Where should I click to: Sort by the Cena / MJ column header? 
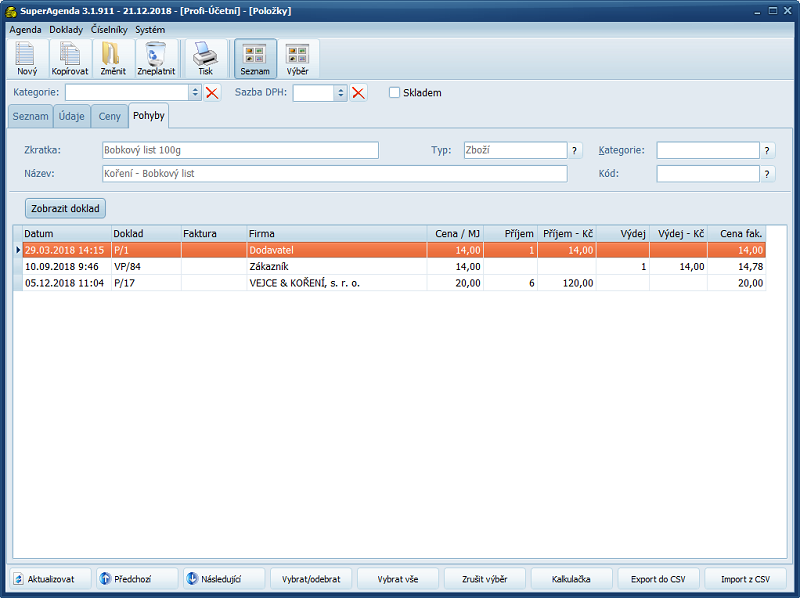[x=455, y=234]
